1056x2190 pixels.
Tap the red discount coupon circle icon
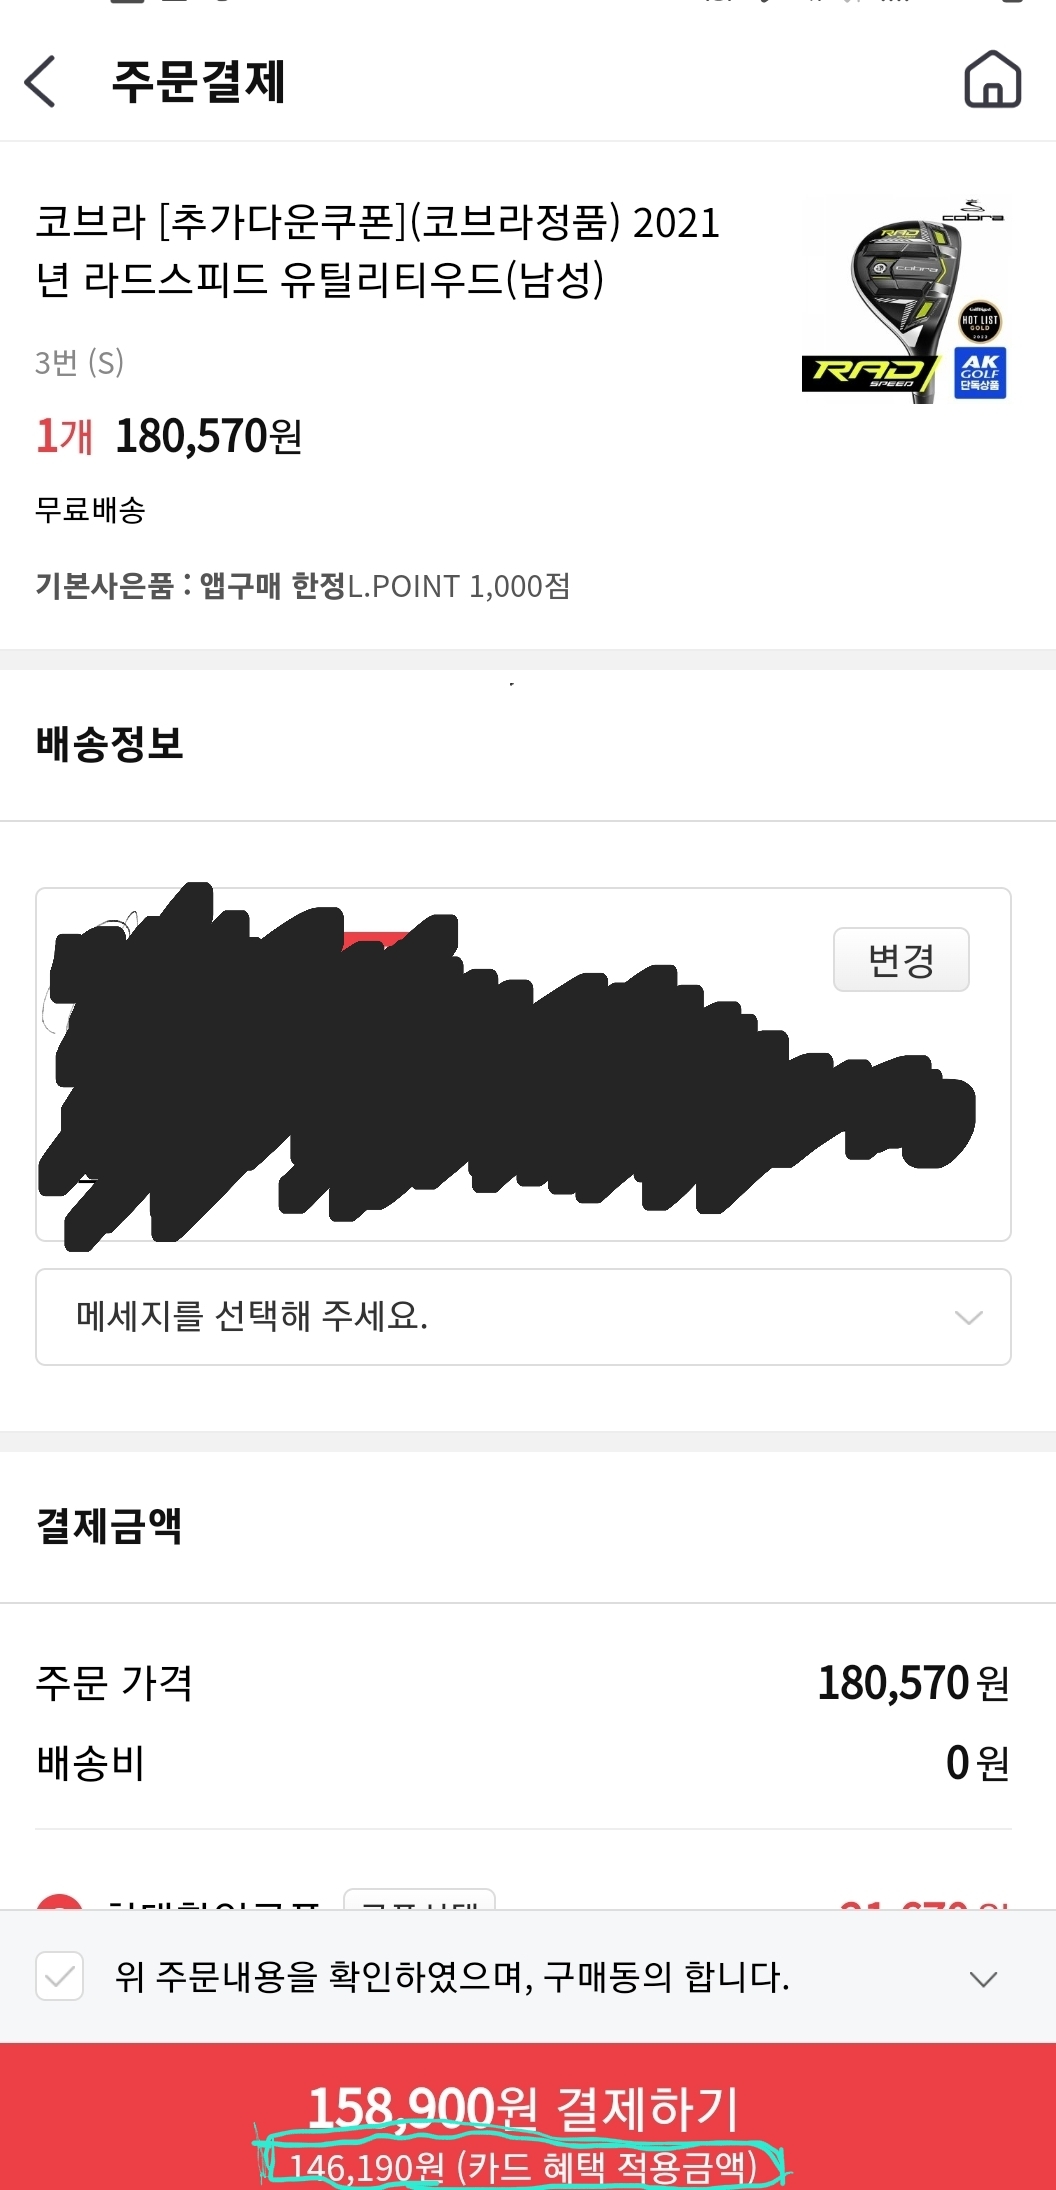click(60, 1903)
